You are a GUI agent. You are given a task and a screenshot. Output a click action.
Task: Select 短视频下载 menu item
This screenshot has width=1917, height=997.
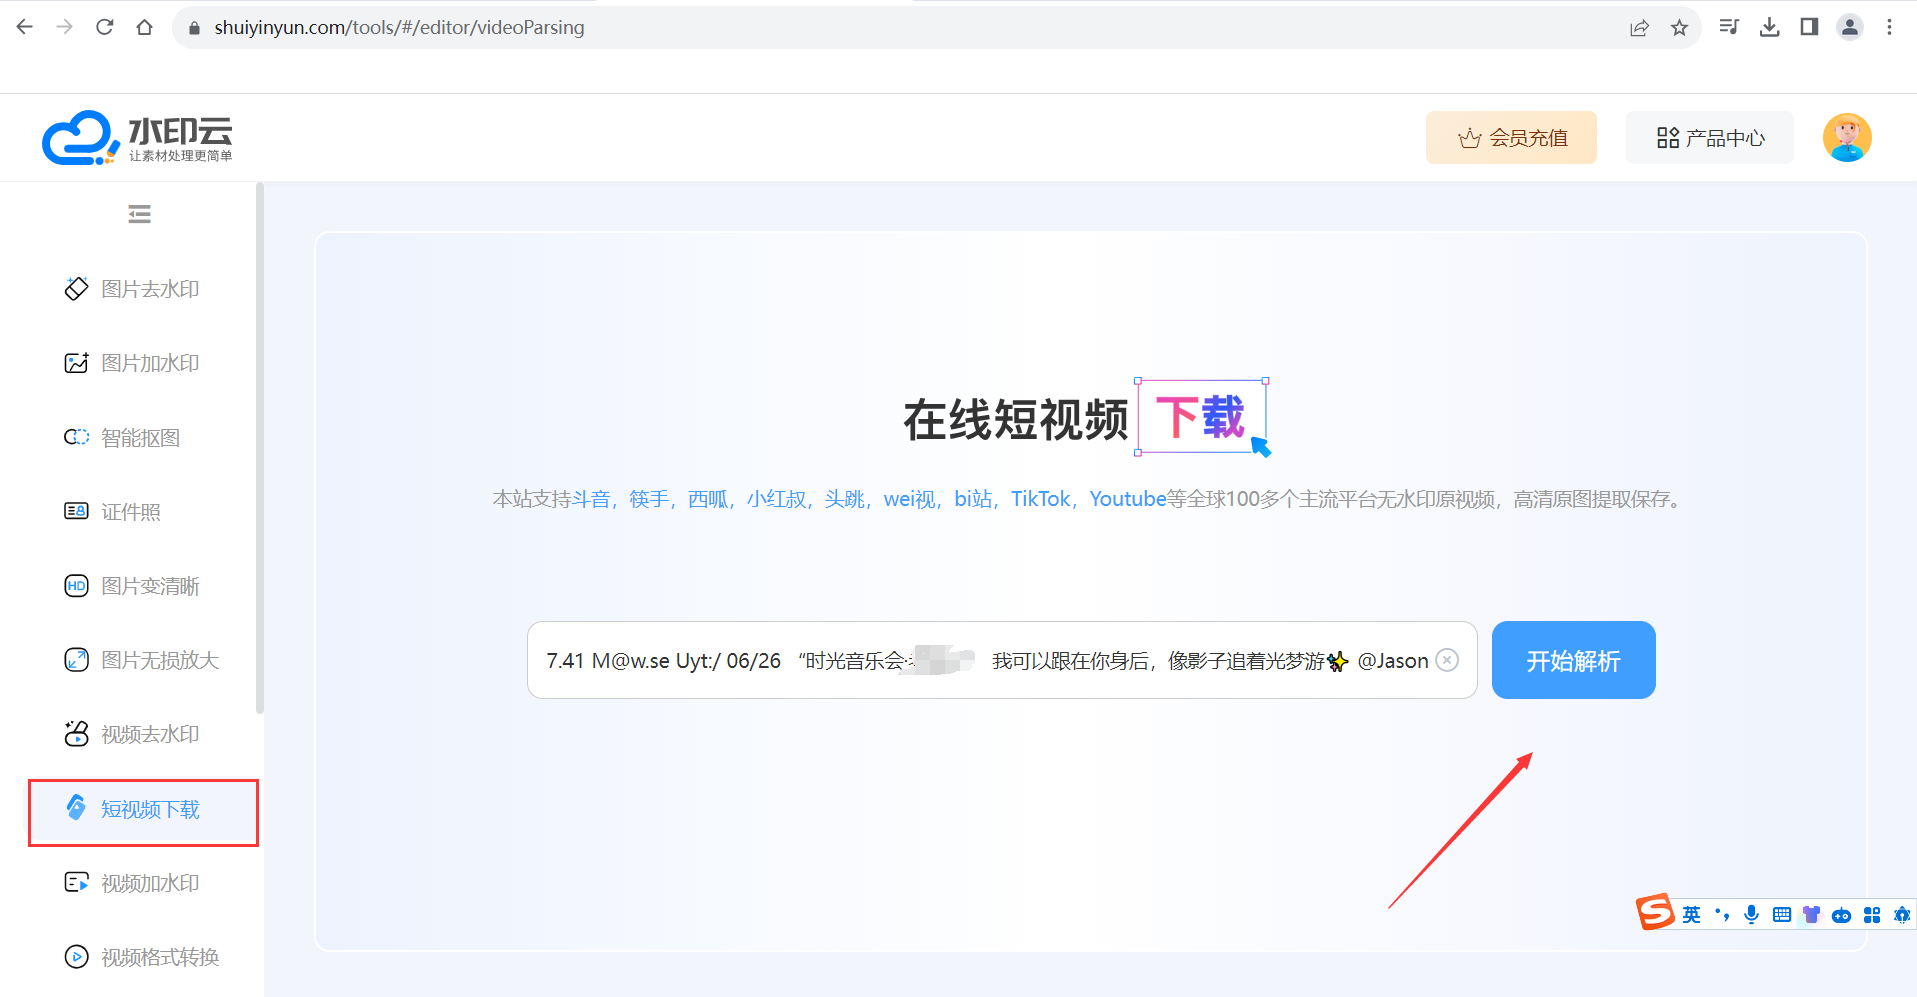pos(143,812)
